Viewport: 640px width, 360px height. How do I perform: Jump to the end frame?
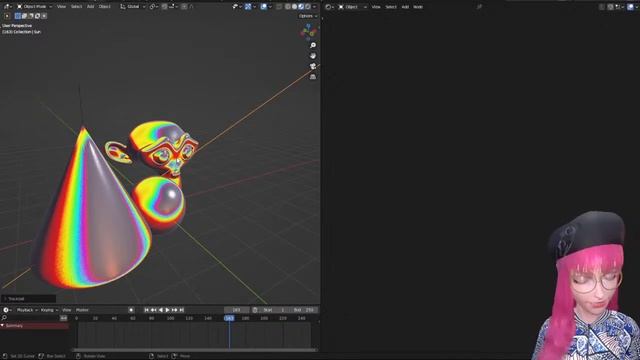[x=181, y=310]
